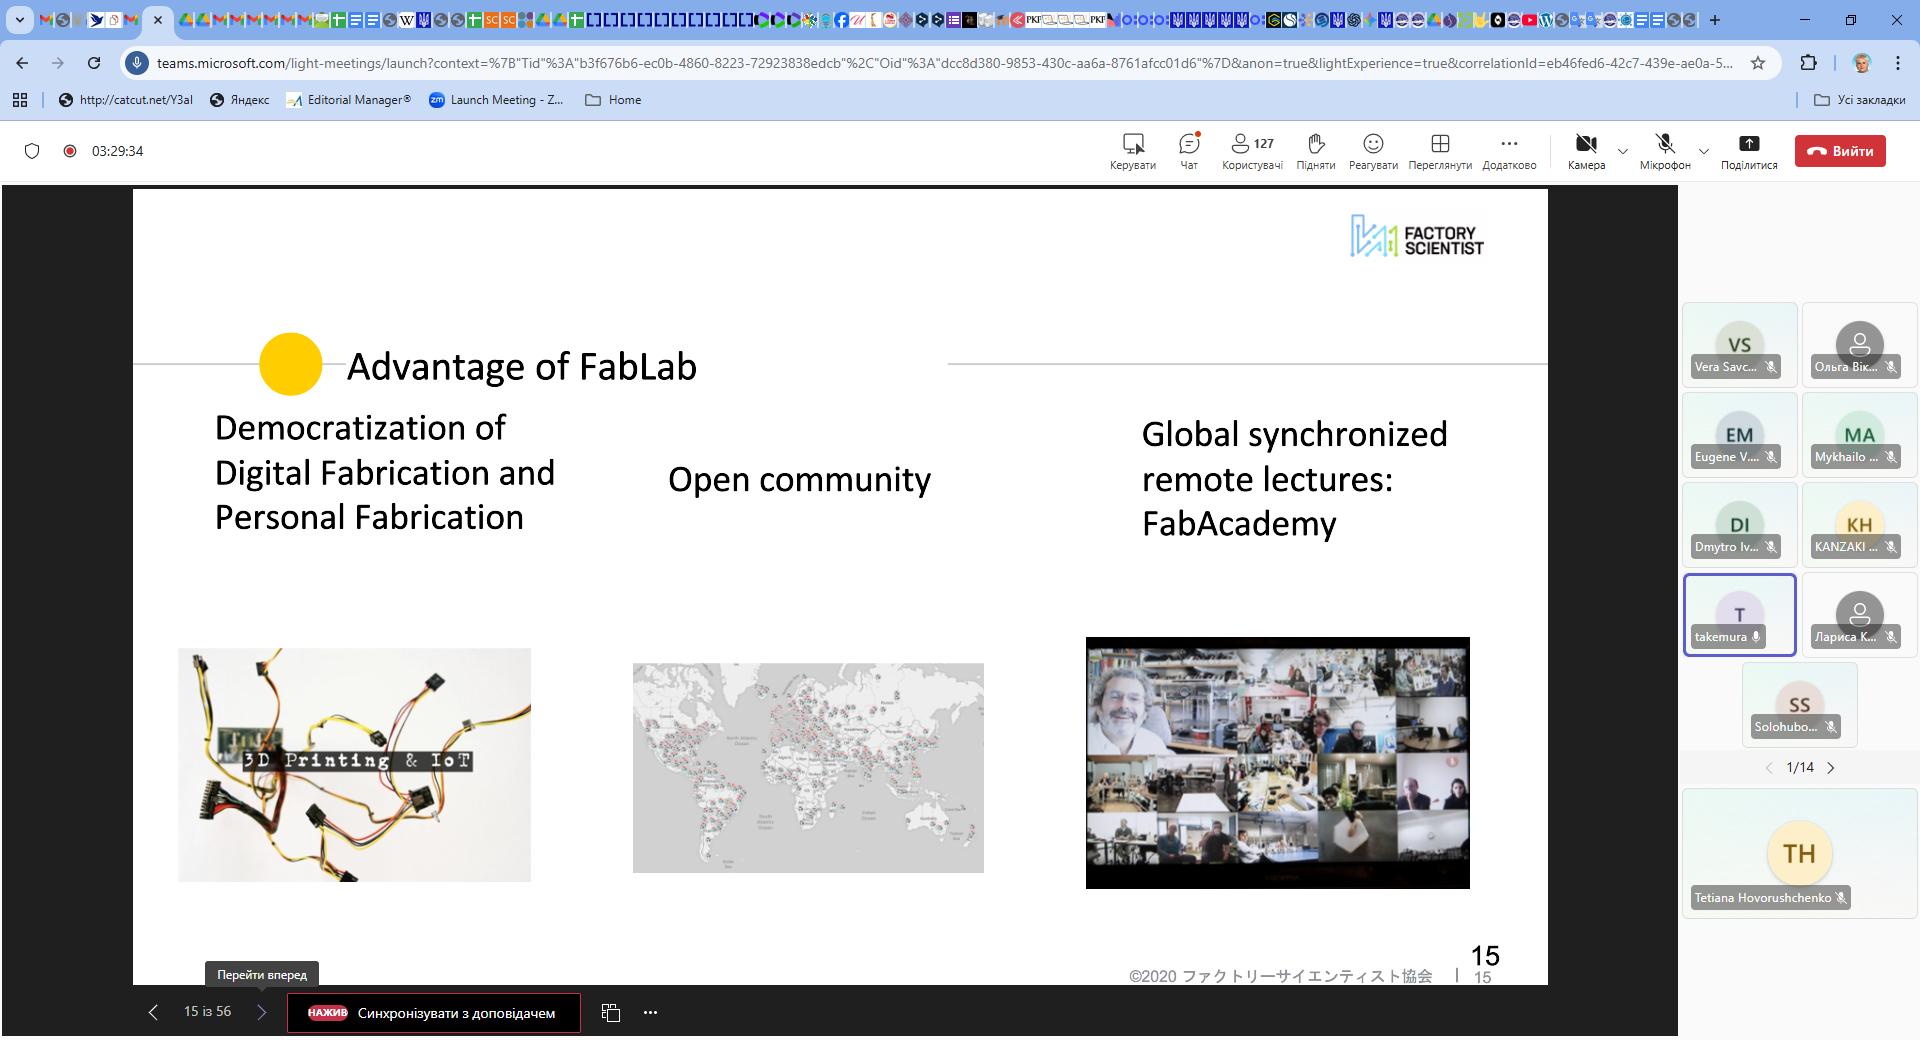Go to the next slide

[261, 1012]
